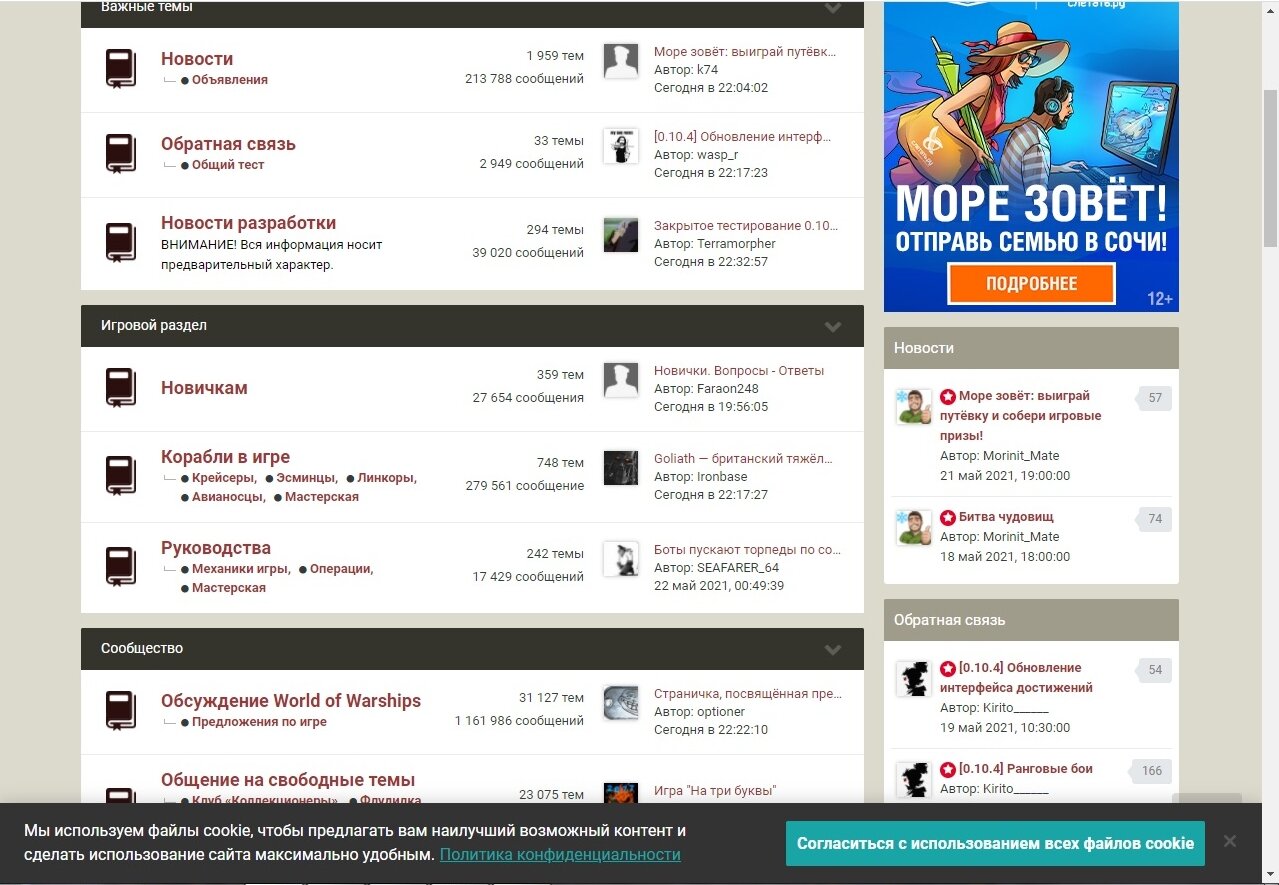Image resolution: width=1279 pixels, height=885 pixels.
Task: Click the 166 replies counter badge
Action: pyautogui.click(x=1151, y=771)
